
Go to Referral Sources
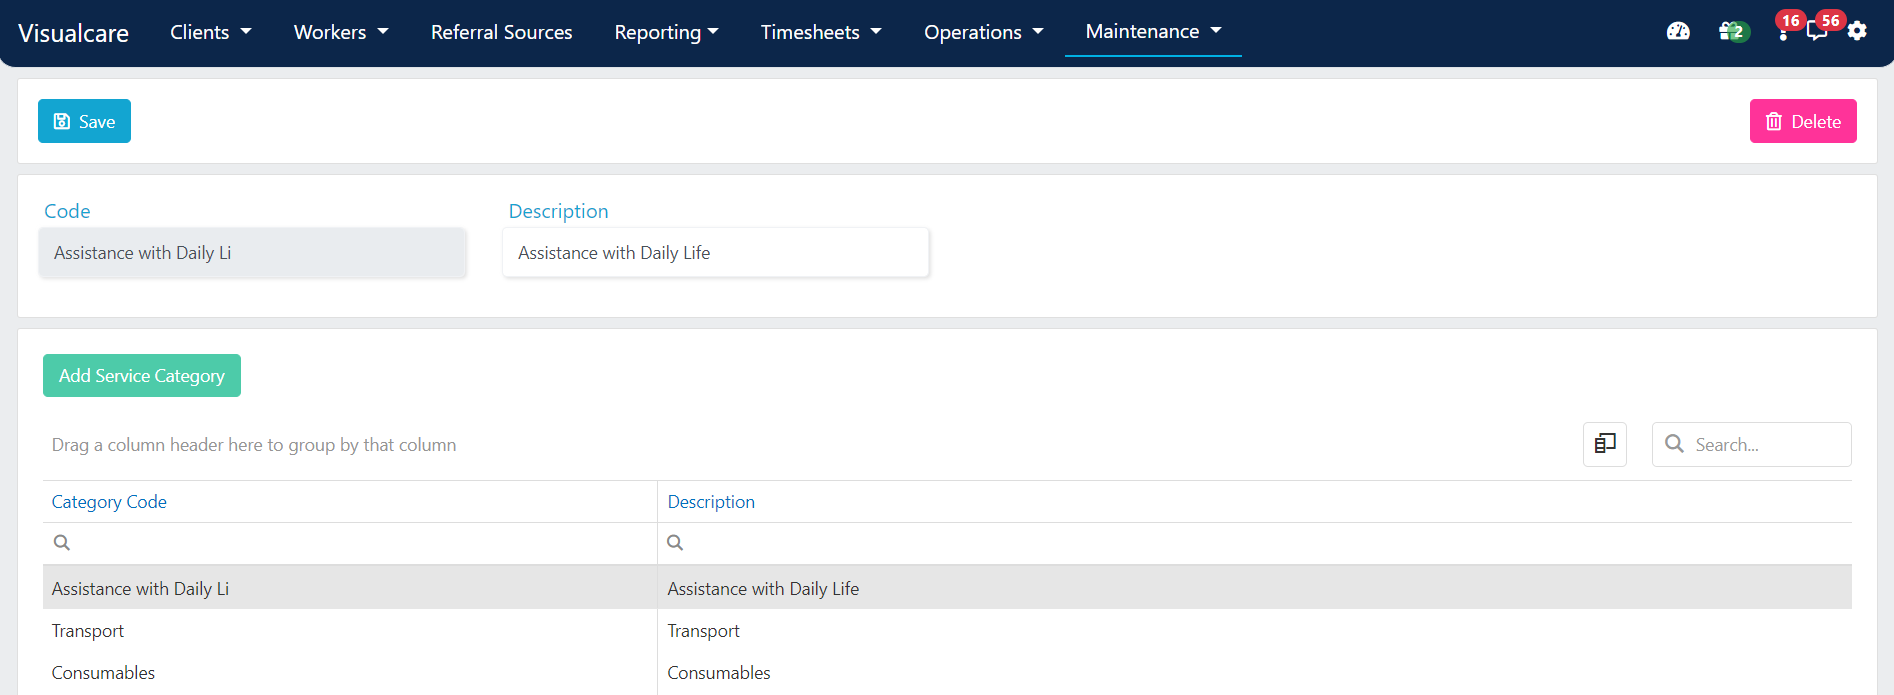502,32
